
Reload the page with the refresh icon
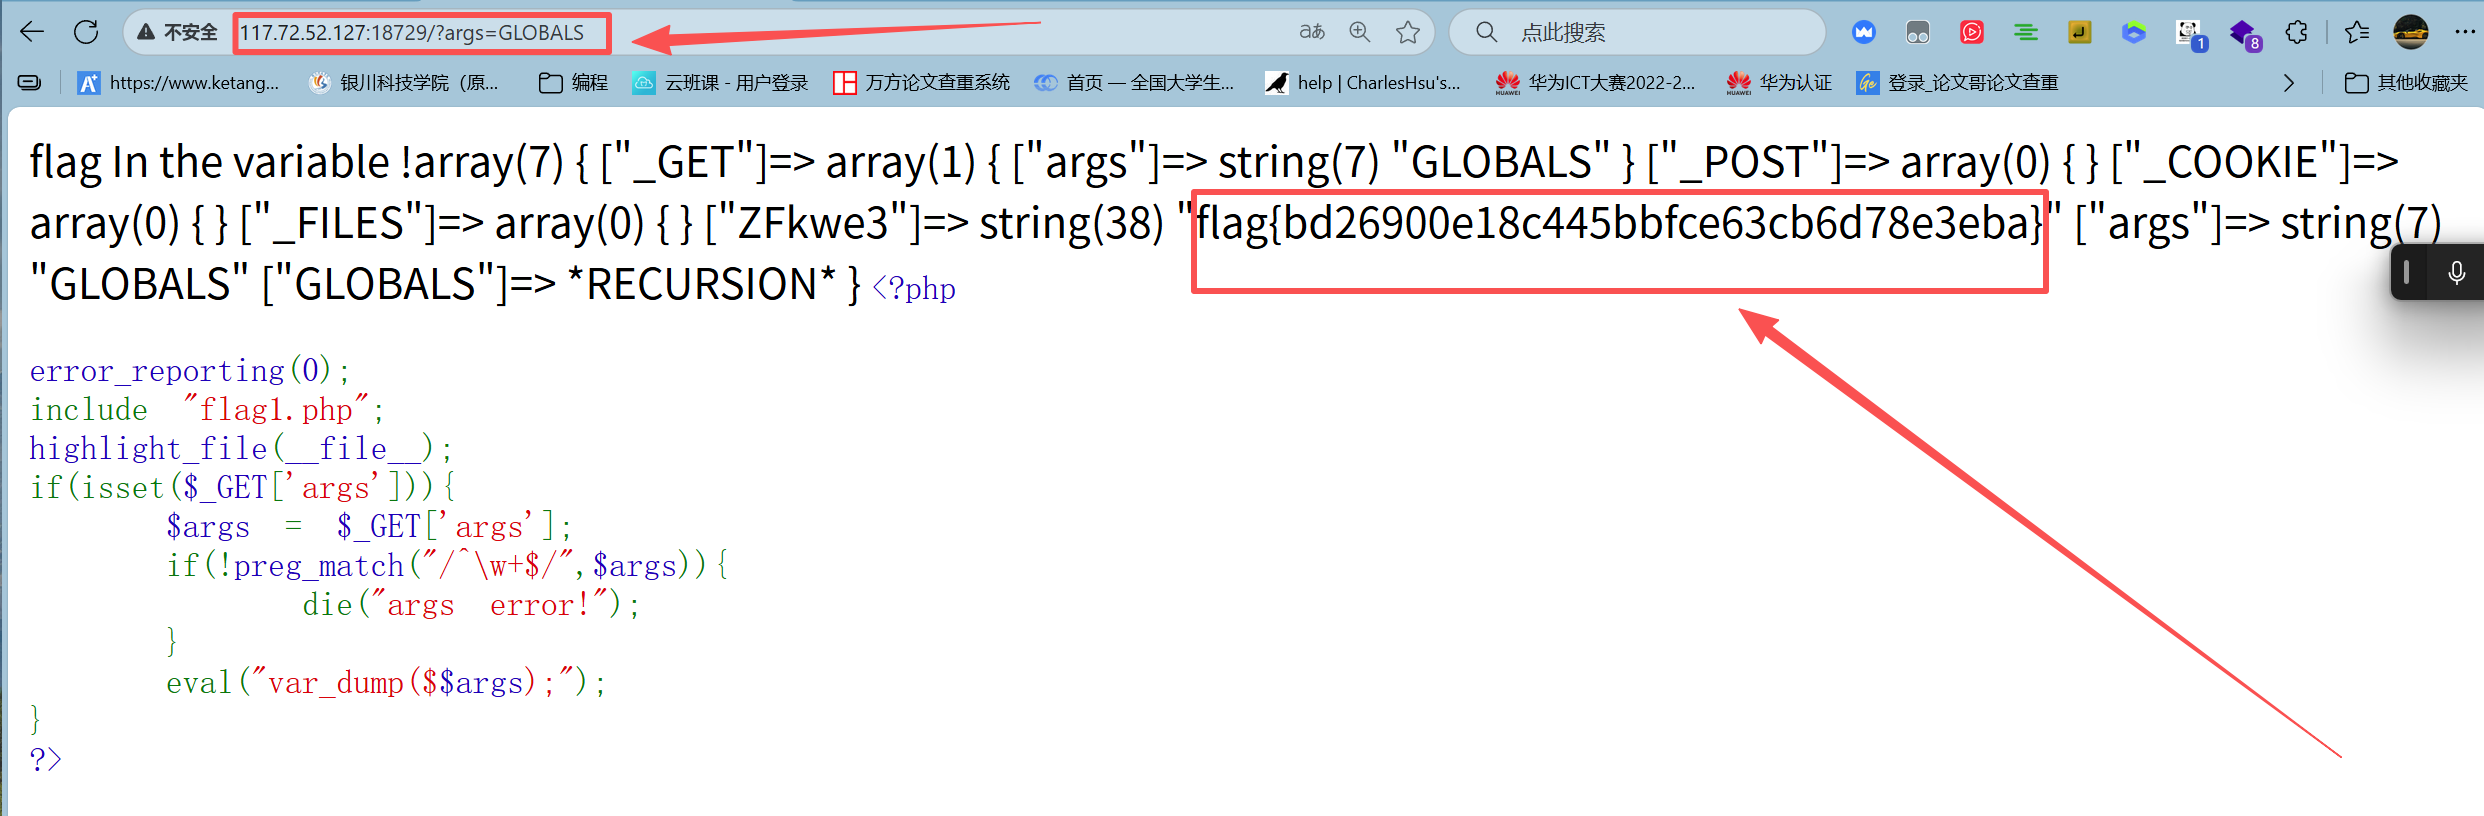86,32
